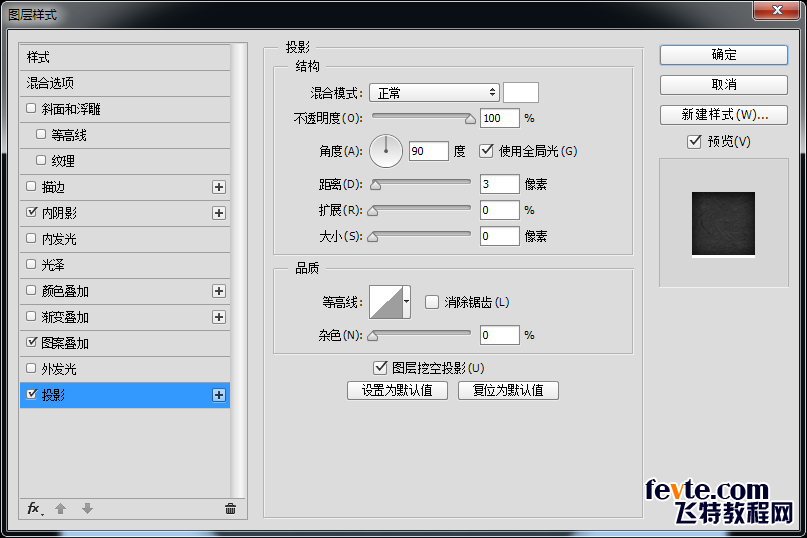Close the 图层样式 dialog

[x=778, y=10]
